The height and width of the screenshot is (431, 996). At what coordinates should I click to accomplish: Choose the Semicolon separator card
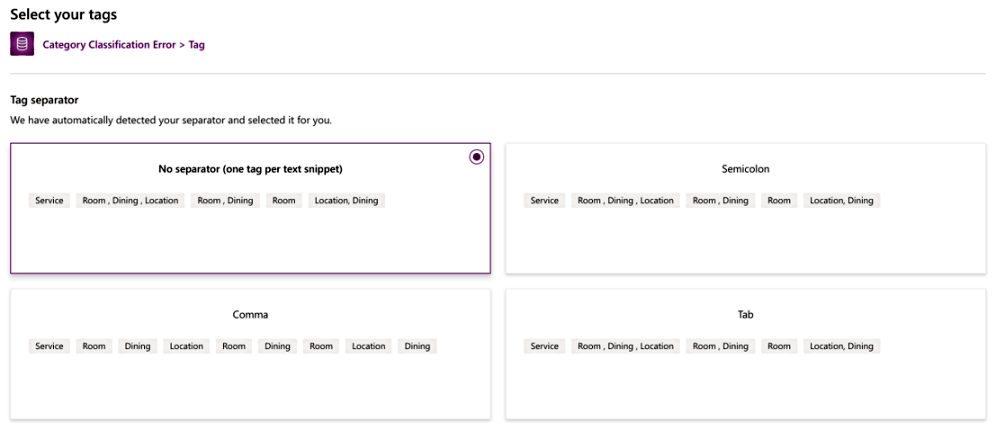click(746, 209)
